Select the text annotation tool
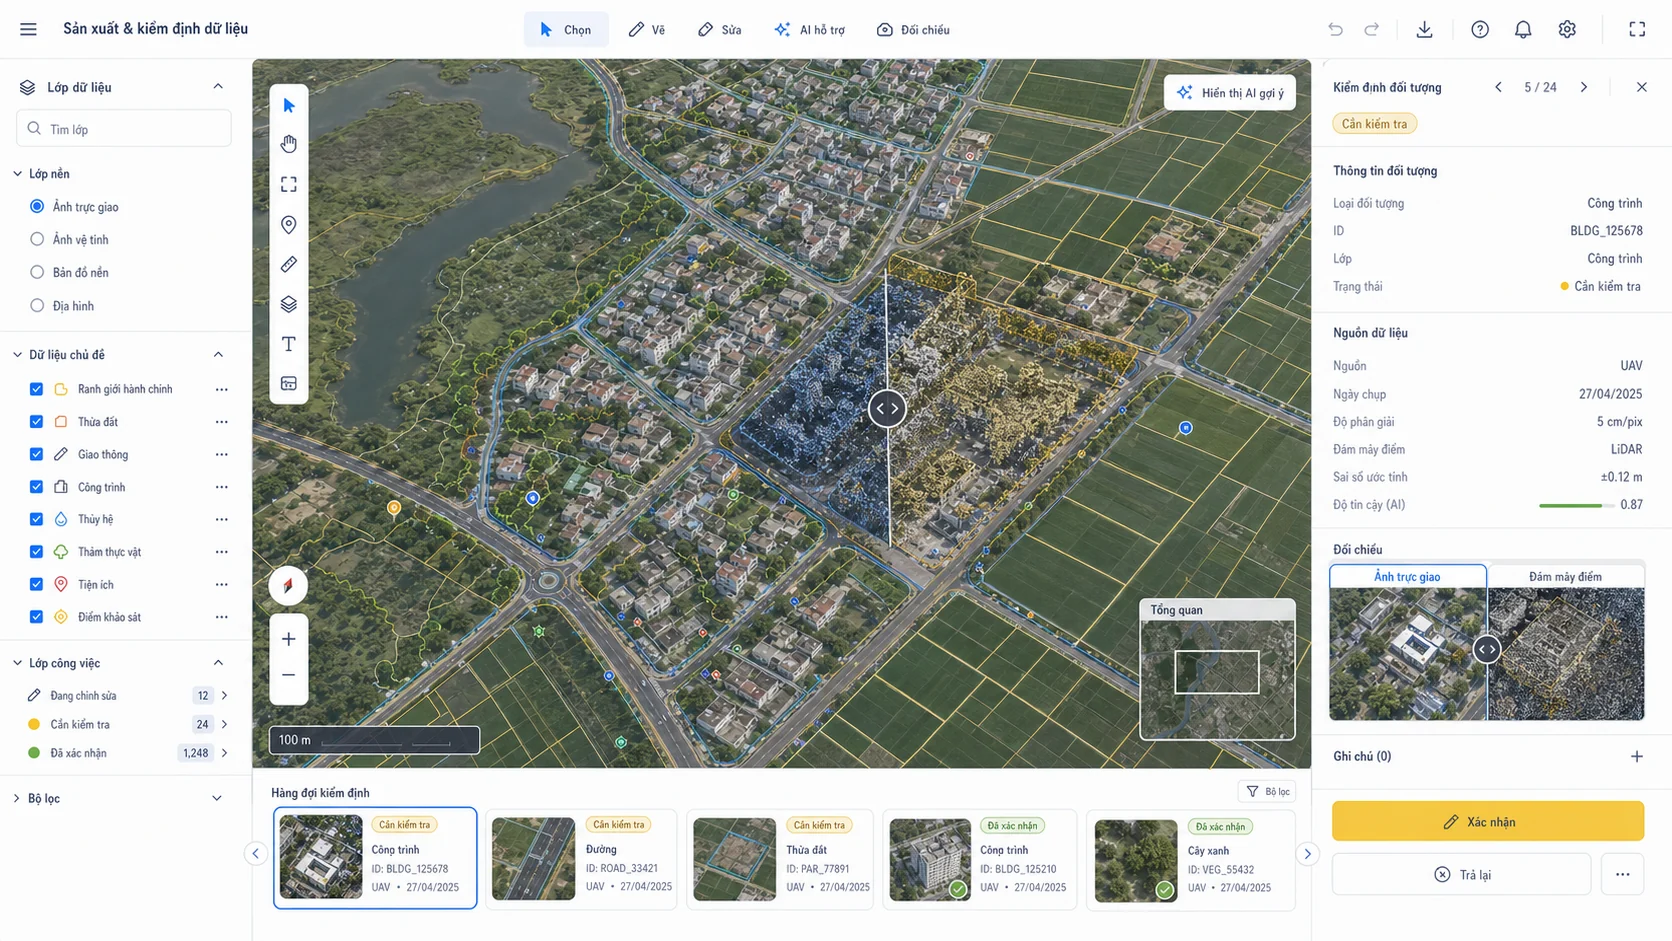This screenshot has height=941, width=1672. tap(289, 344)
